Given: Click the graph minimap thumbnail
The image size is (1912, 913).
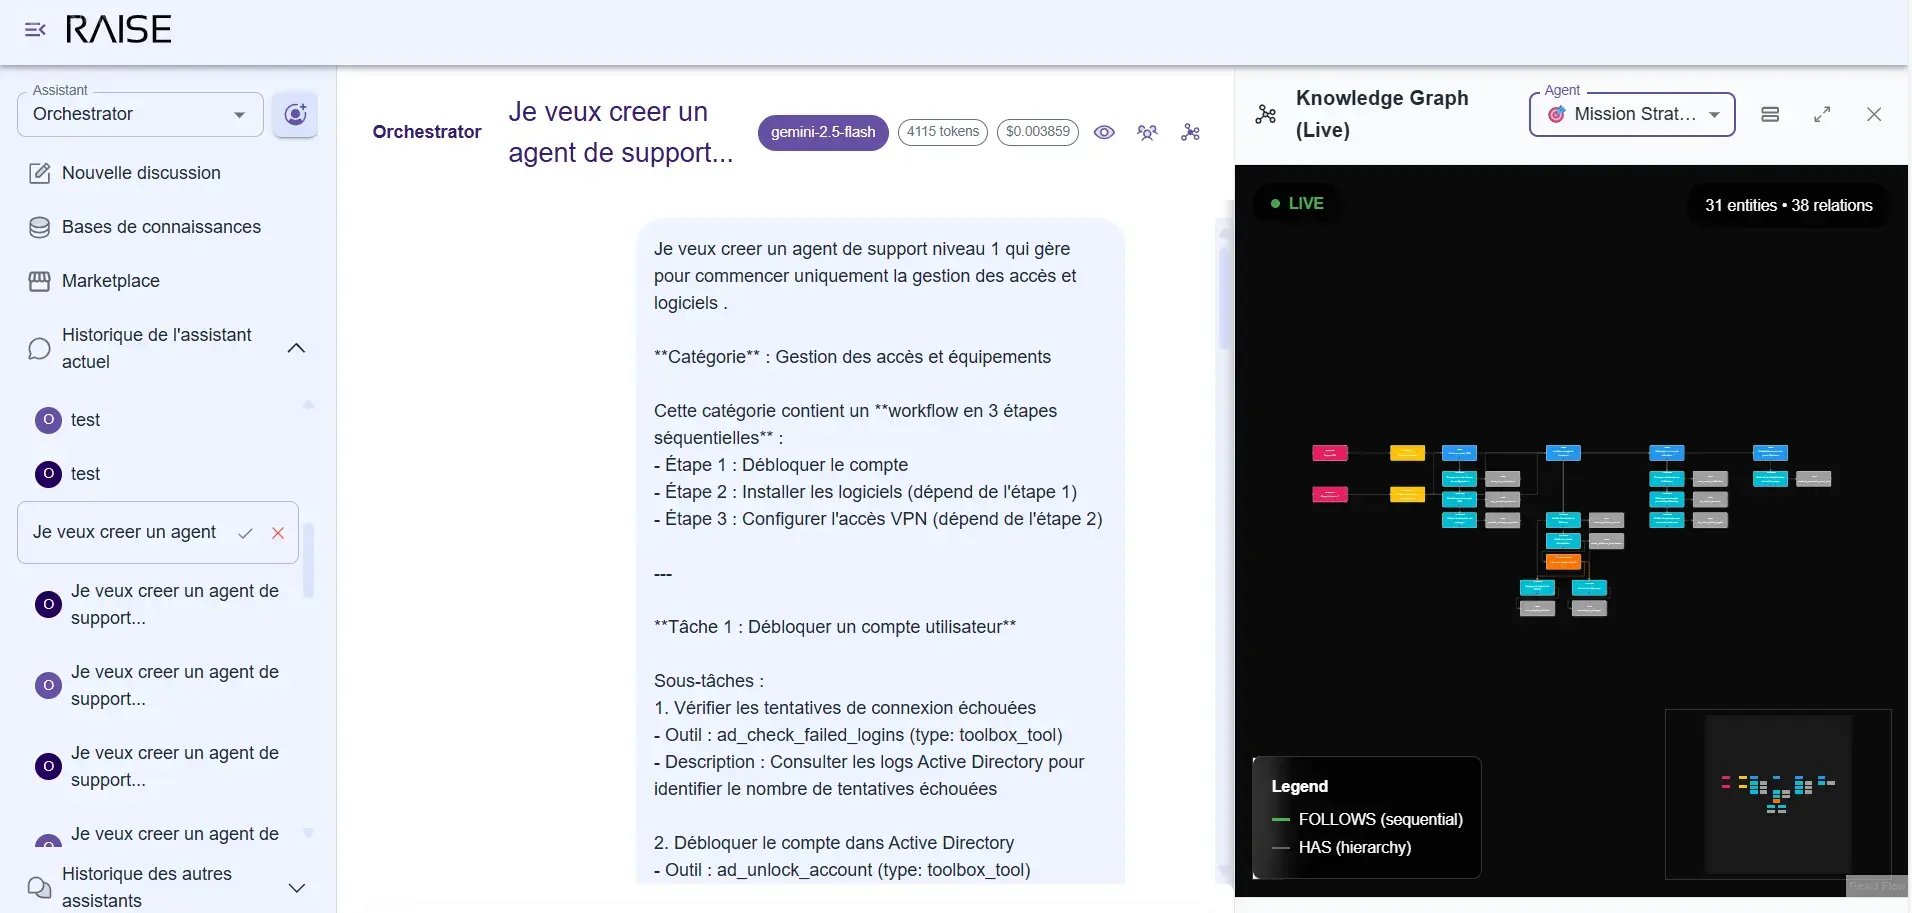Looking at the screenshot, I should point(1777,794).
